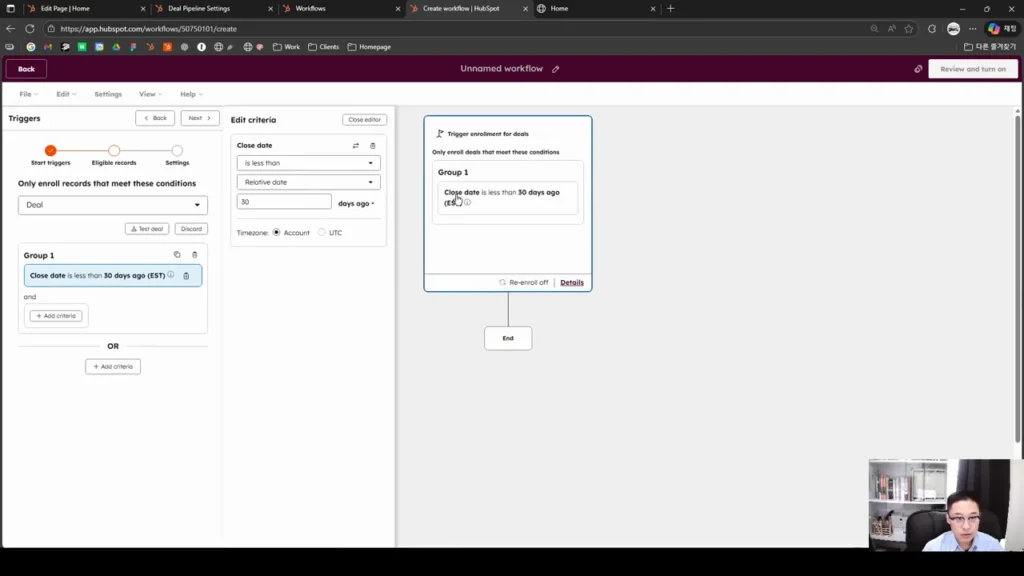Select the Account timezone radio button
This screenshot has width=1024, height=576.
click(x=277, y=232)
